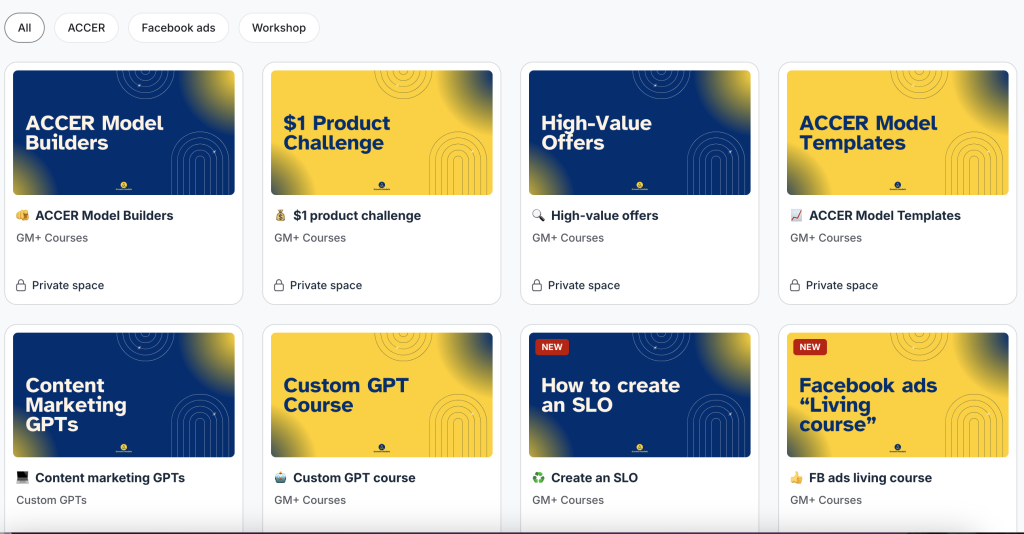Click the NEW badge on How to create an SLO
The image size is (1024, 534).
tap(552, 347)
